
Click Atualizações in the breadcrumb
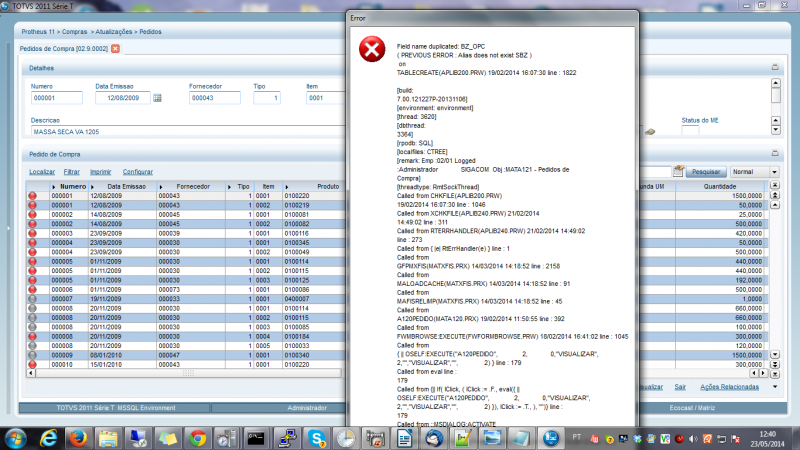pos(114,32)
